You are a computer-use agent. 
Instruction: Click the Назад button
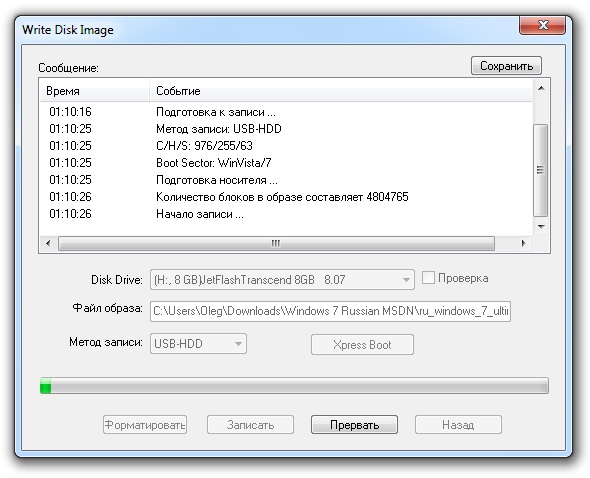(x=458, y=425)
